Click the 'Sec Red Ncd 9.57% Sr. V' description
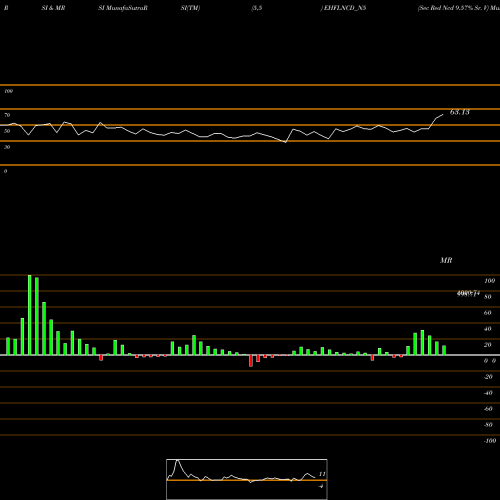 click(x=453, y=8)
